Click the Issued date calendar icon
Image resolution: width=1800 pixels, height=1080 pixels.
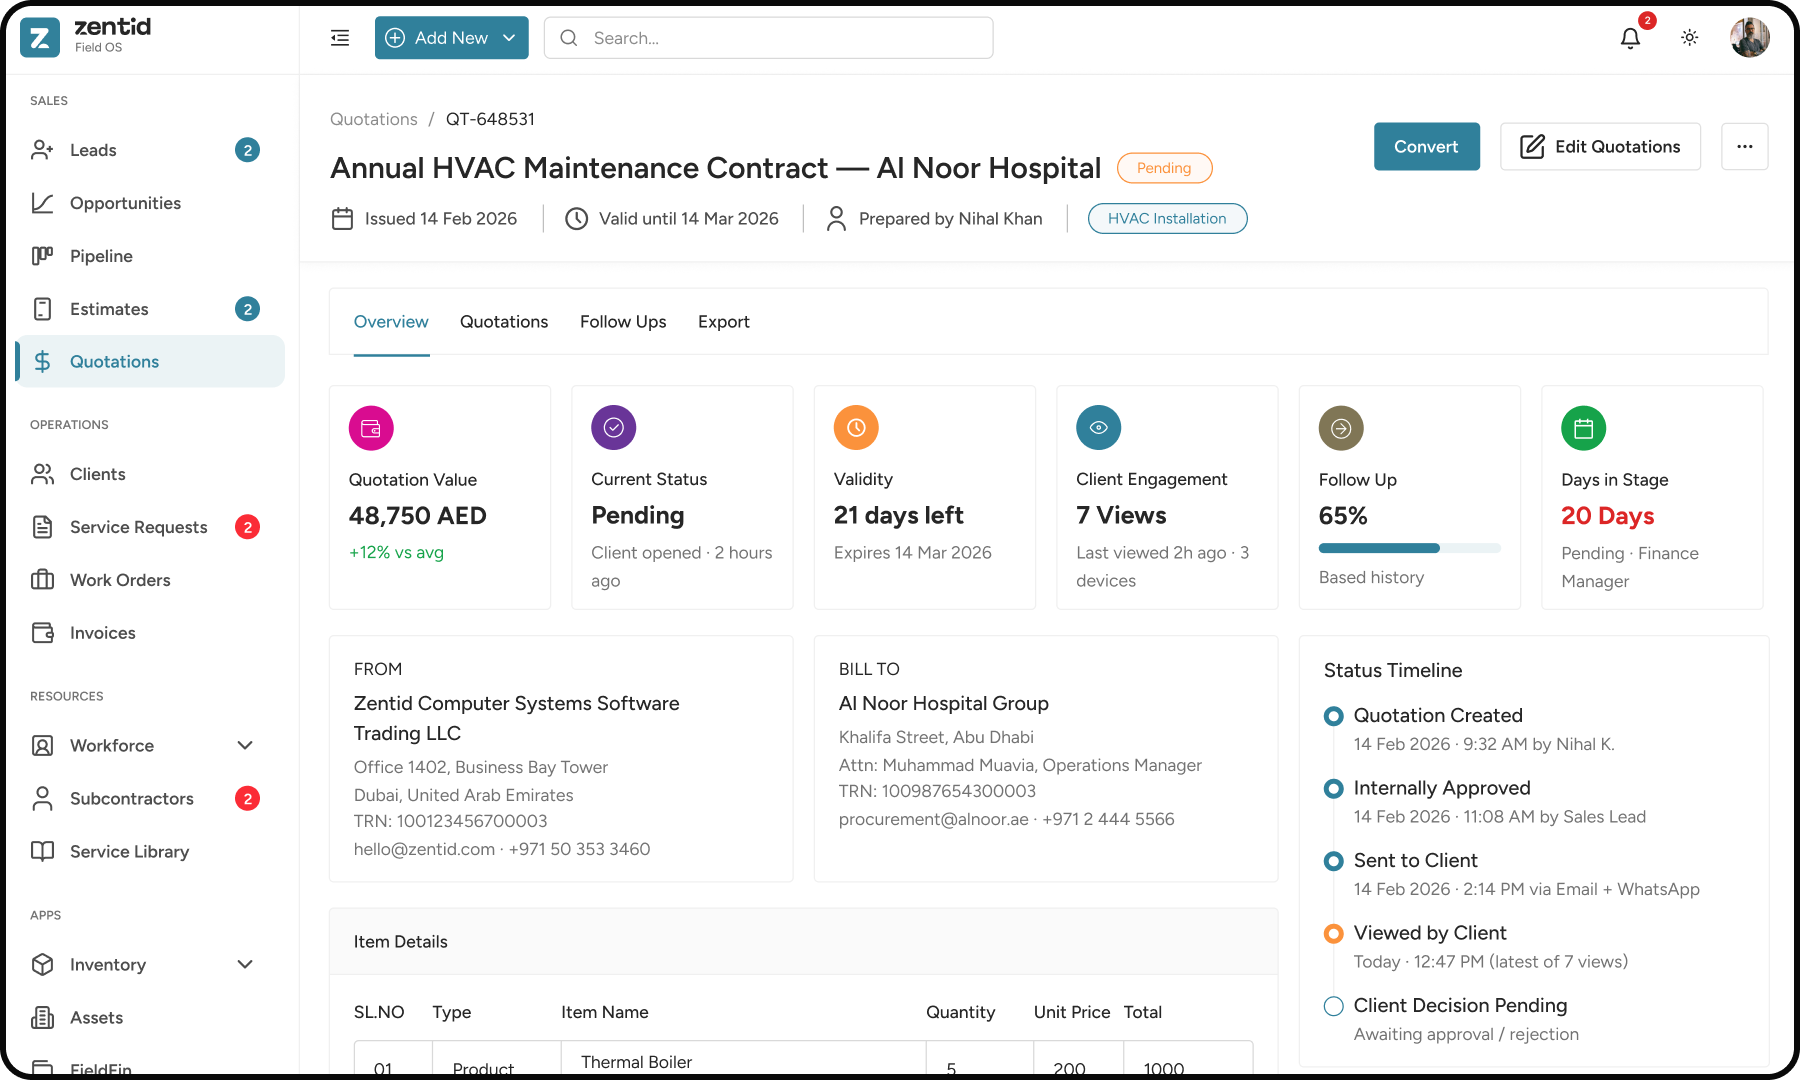pyautogui.click(x=342, y=218)
